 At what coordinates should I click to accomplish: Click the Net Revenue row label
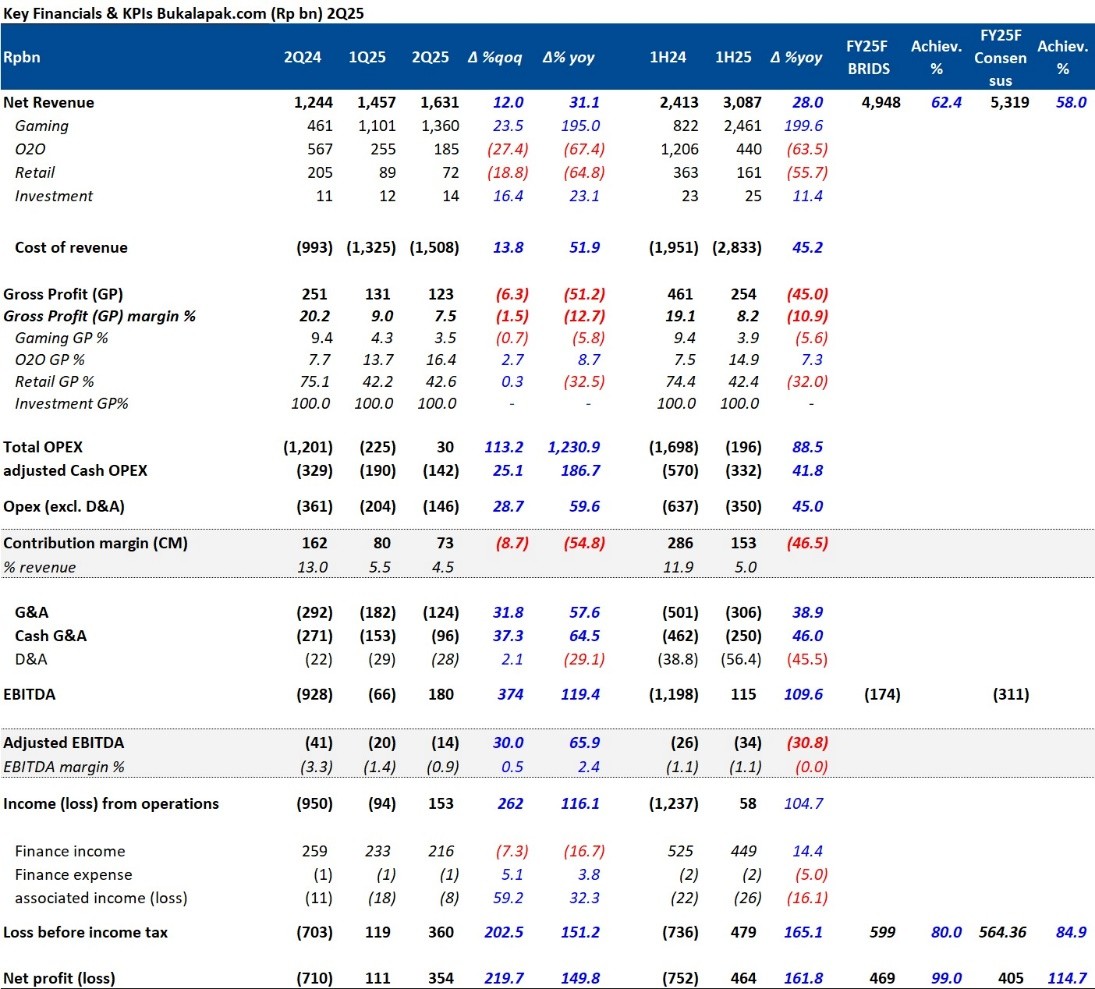[49, 102]
